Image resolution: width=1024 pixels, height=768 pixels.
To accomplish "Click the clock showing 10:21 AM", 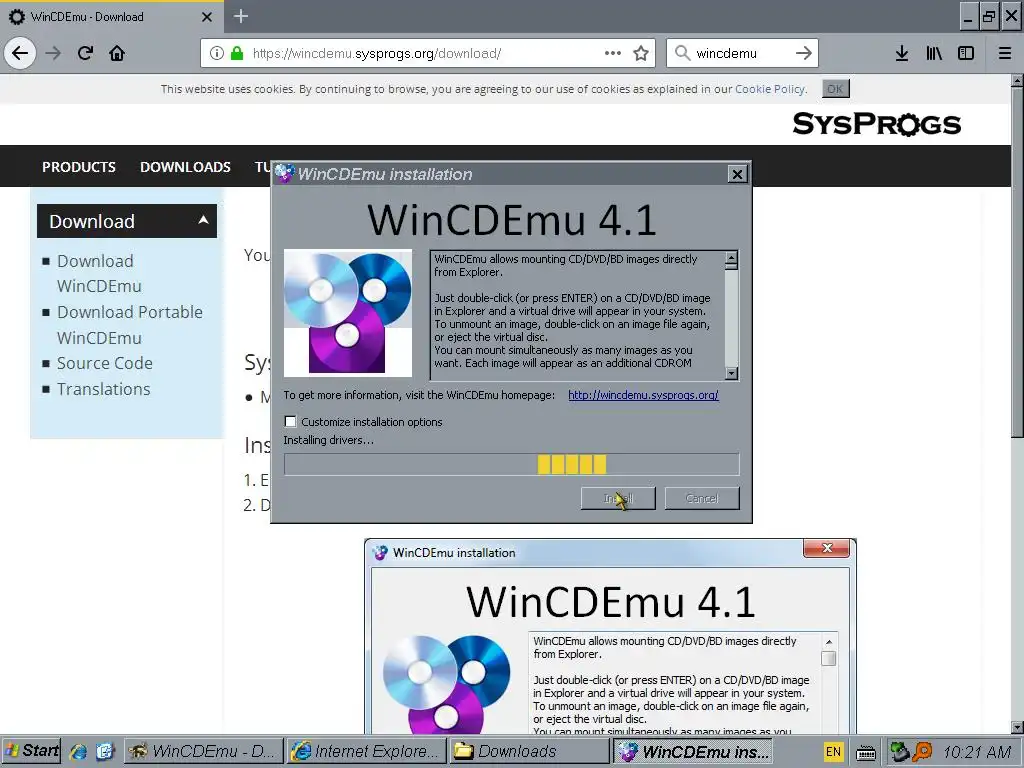I will [977, 752].
